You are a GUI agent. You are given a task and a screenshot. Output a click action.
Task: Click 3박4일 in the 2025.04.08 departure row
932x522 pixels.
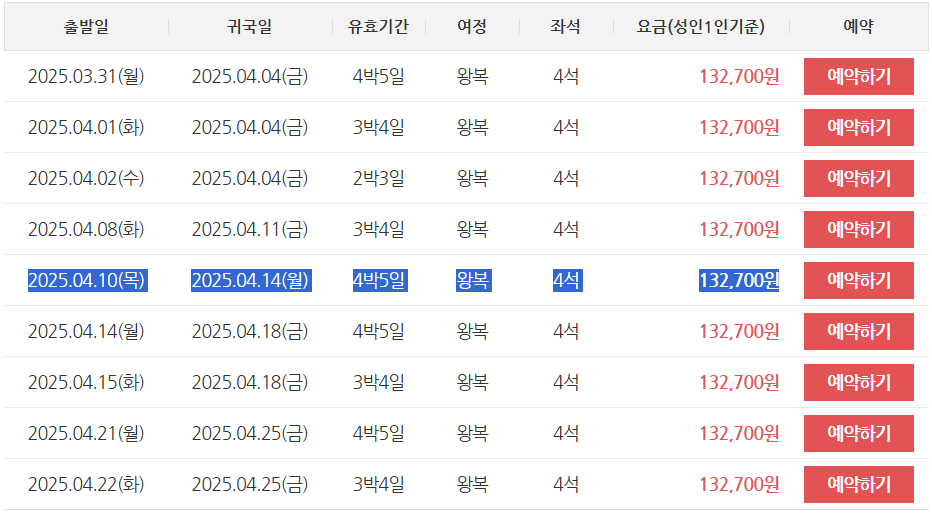[379, 229]
